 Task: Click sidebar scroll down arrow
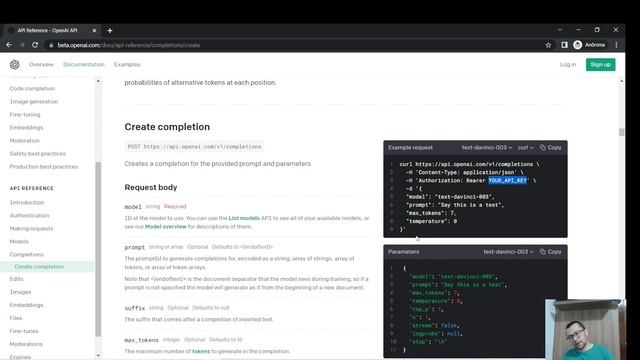pyautogui.click(x=98, y=356)
